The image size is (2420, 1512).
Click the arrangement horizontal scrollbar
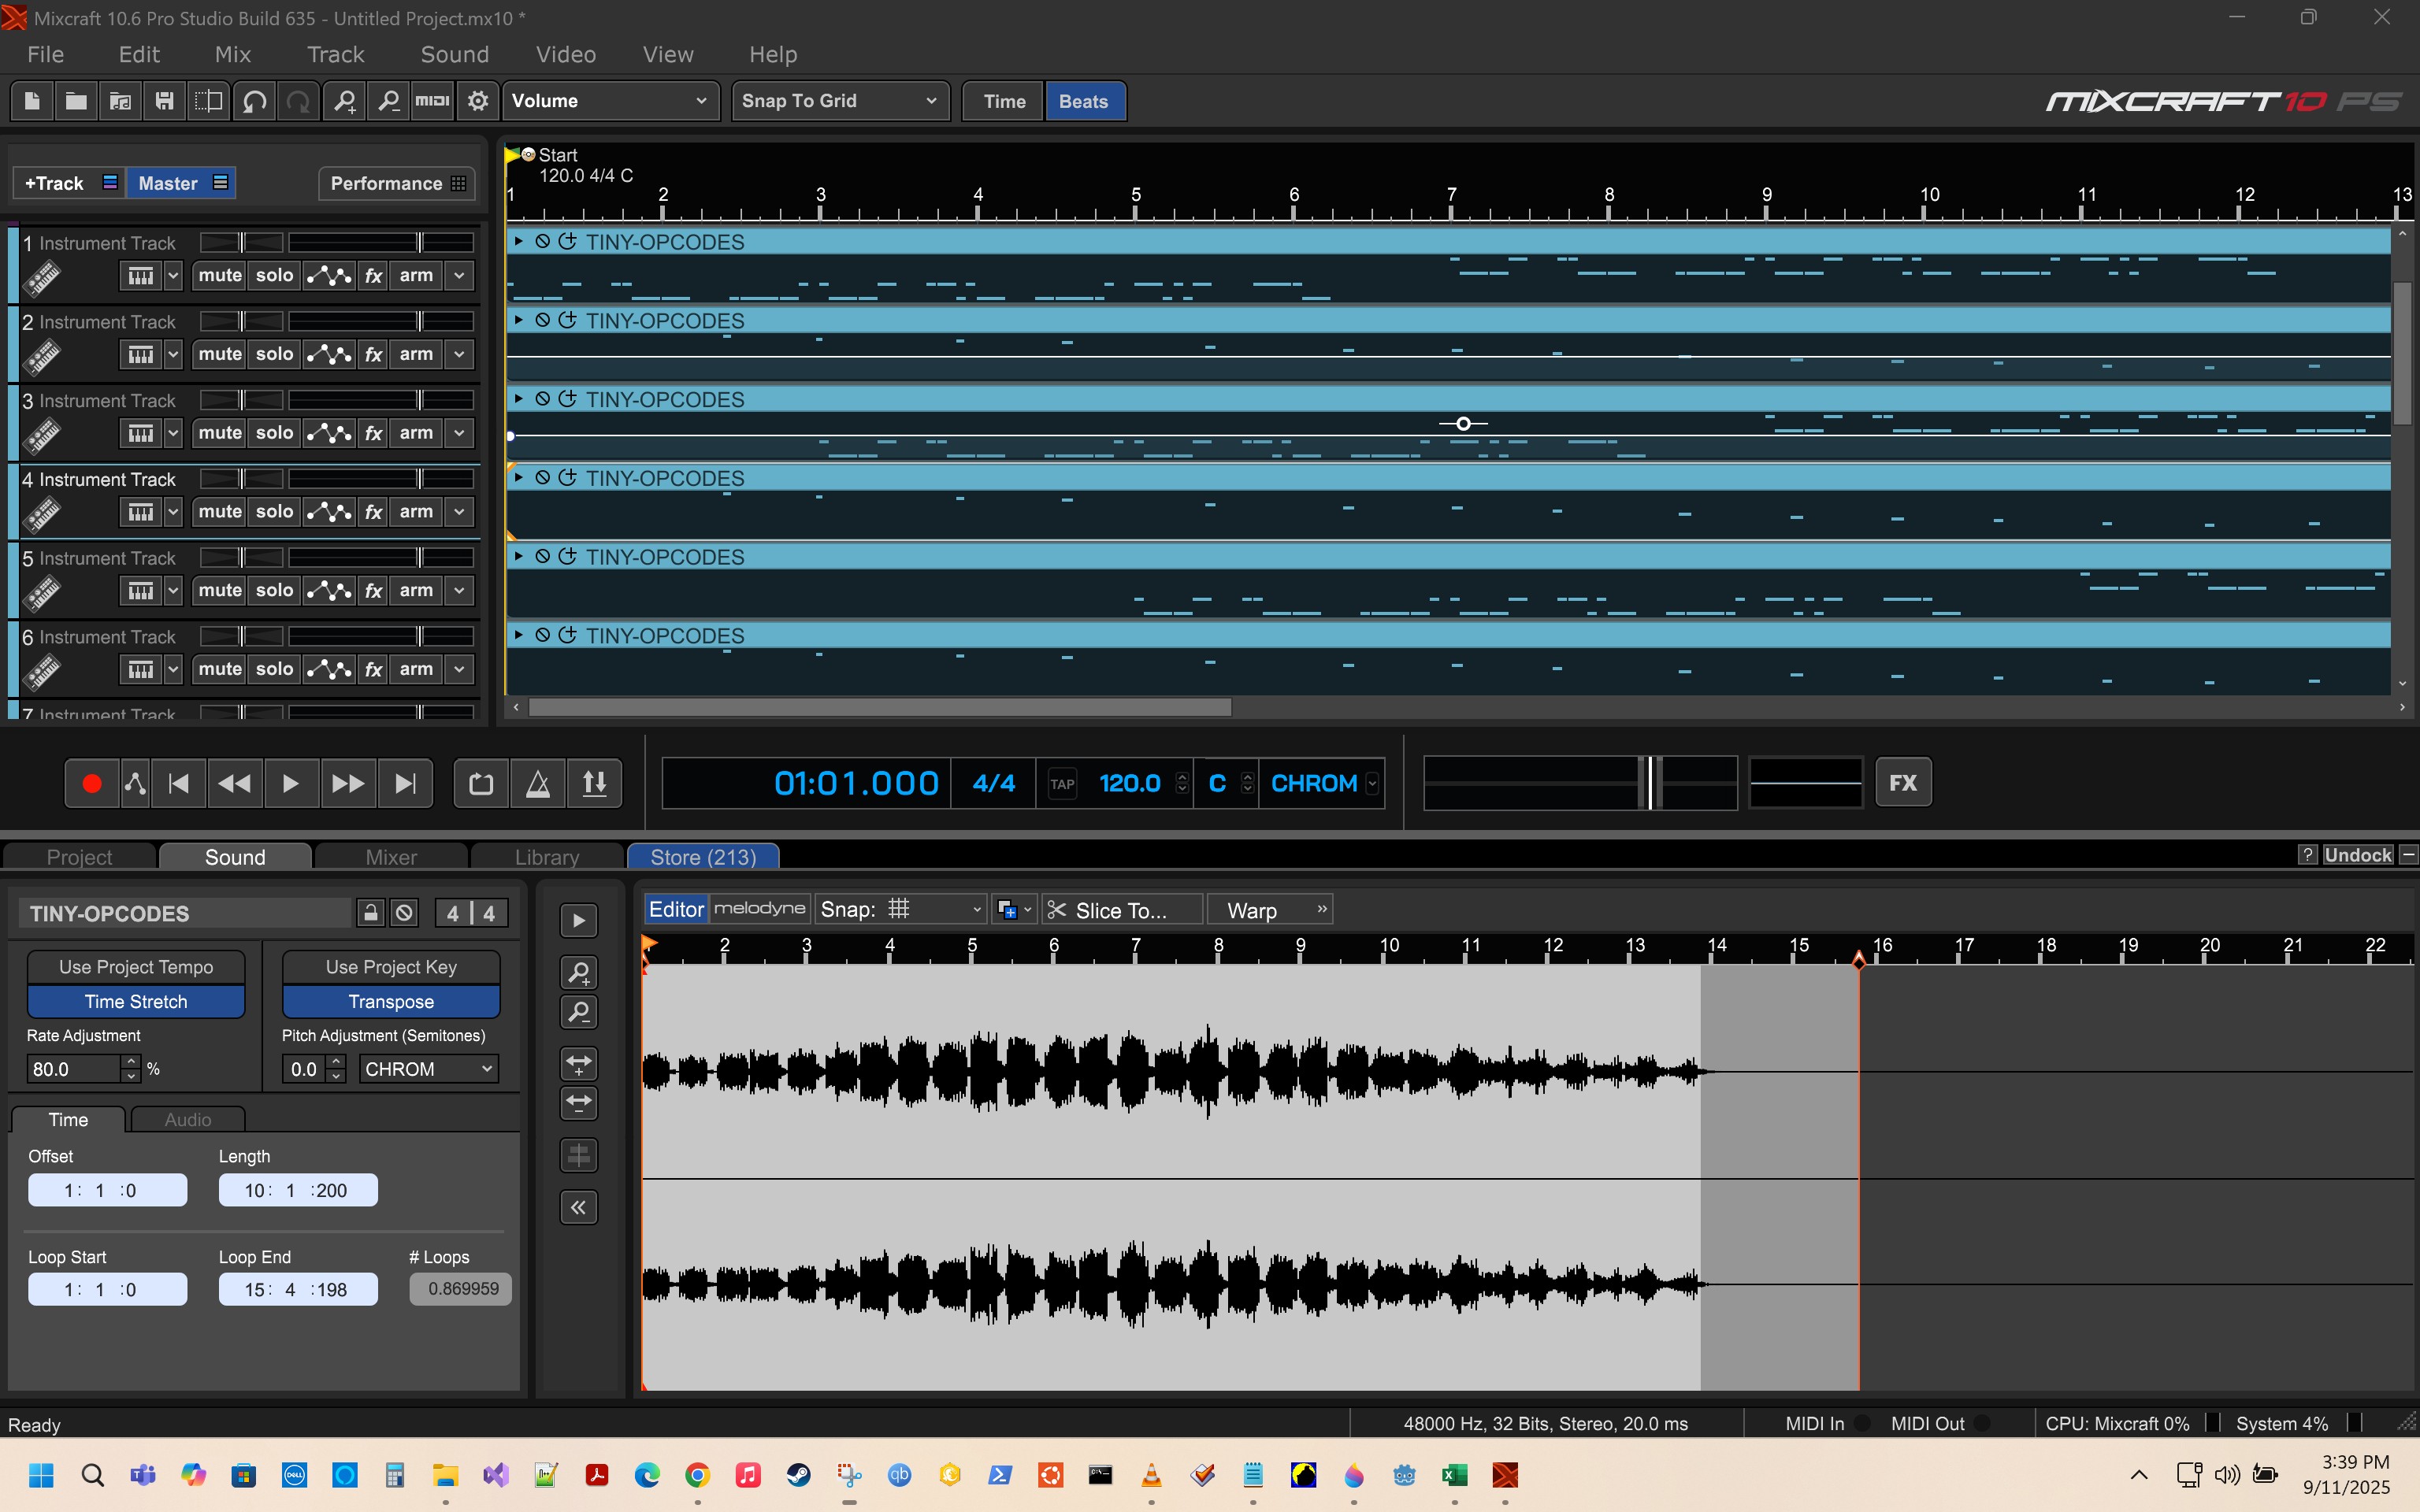(880, 707)
